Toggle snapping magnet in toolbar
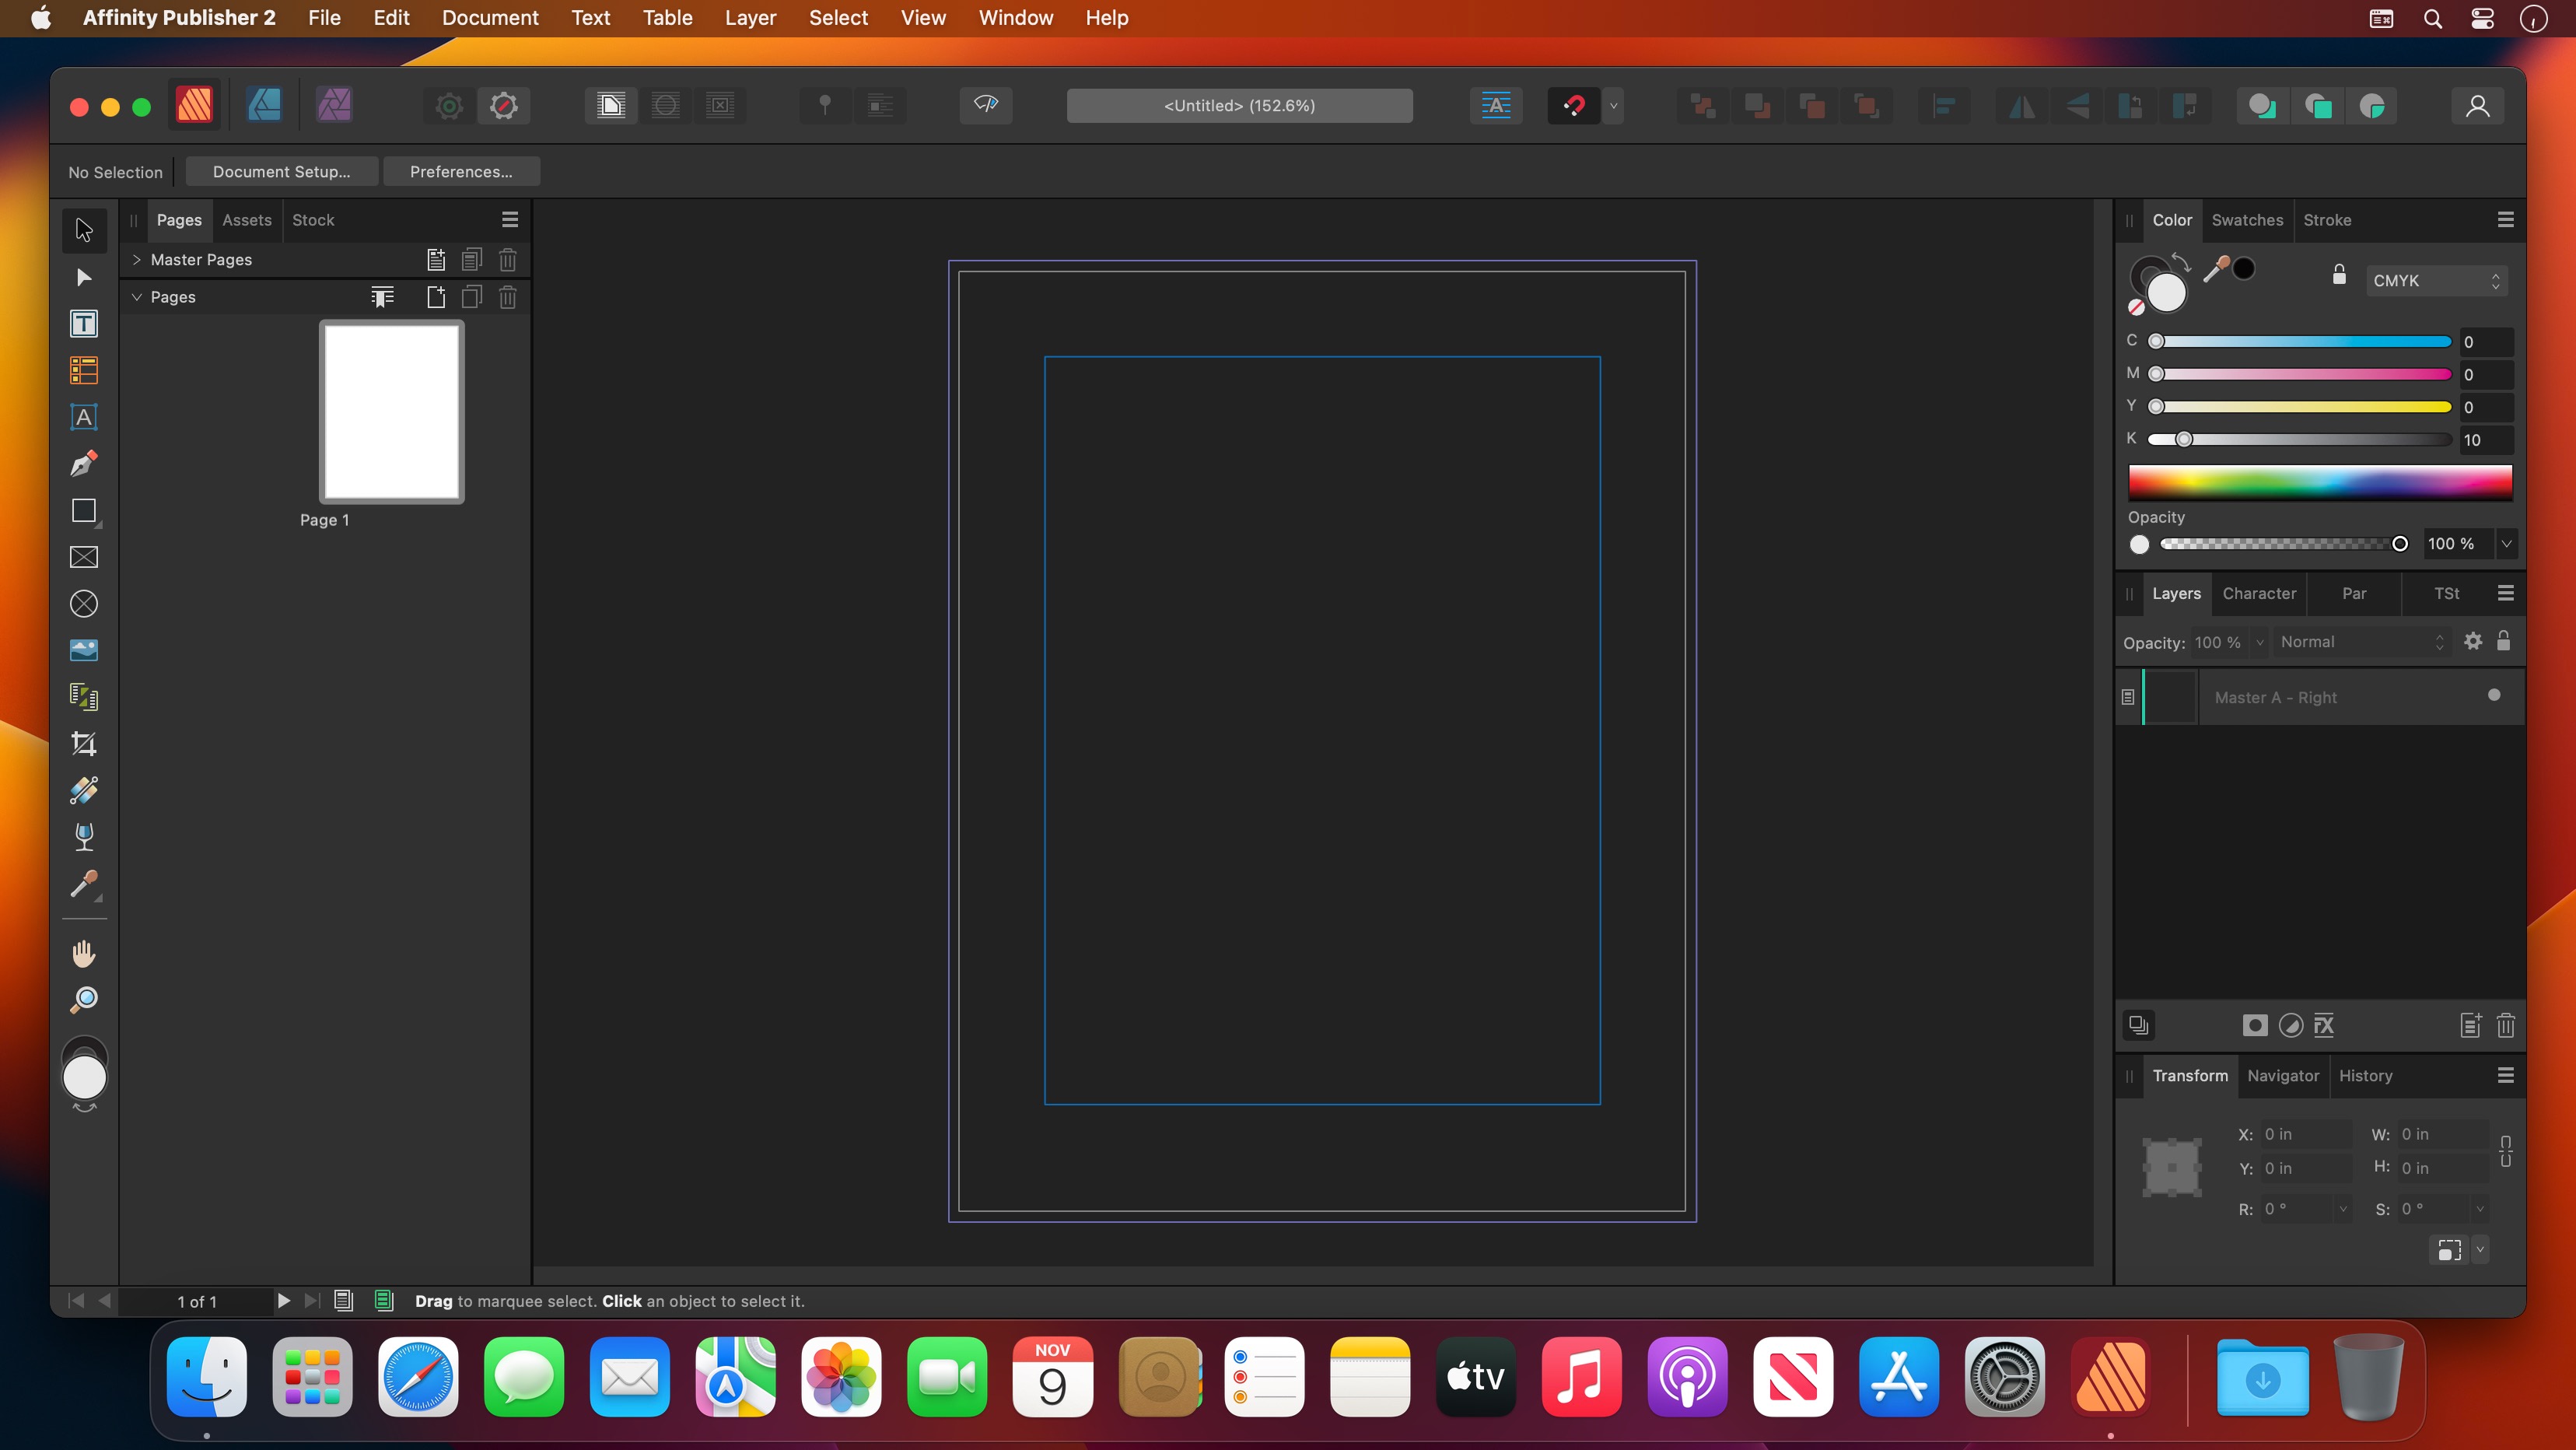The width and height of the screenshot is (2576, 1450). tap(1573, 105)
